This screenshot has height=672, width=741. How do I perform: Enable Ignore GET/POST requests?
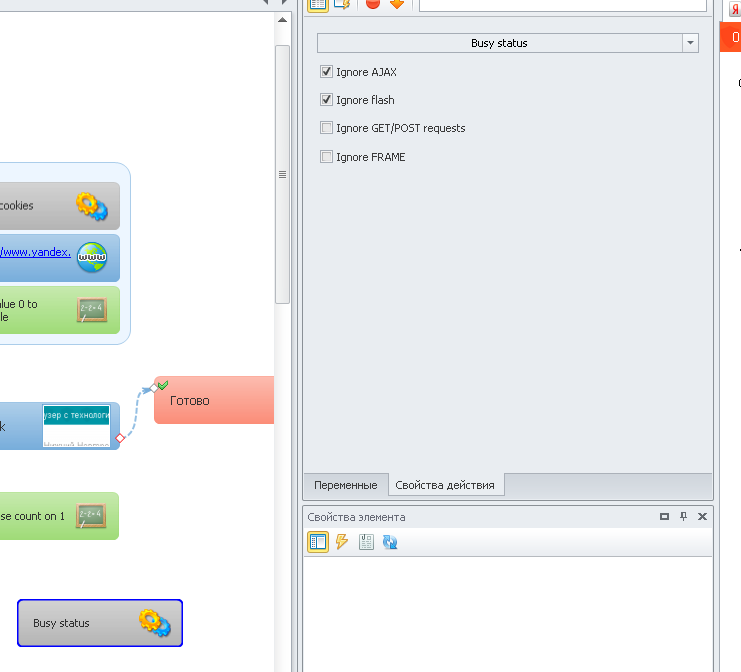[x=326, y=128]
